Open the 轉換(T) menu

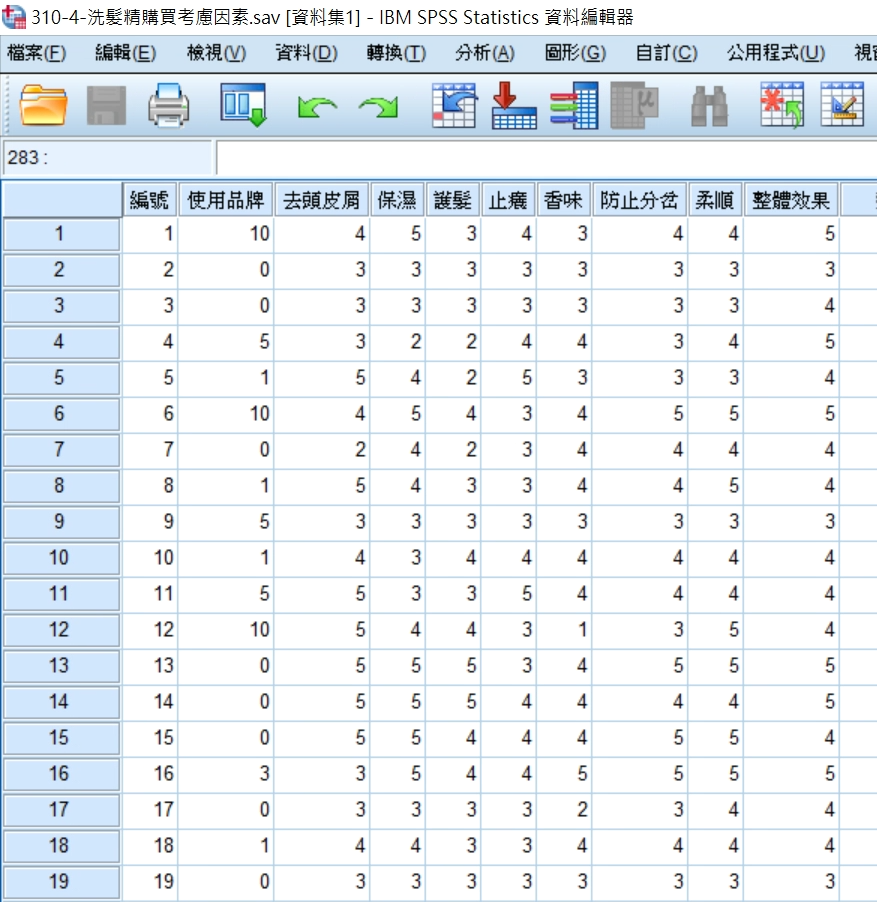pyautogui.click(x=395, y=53)
